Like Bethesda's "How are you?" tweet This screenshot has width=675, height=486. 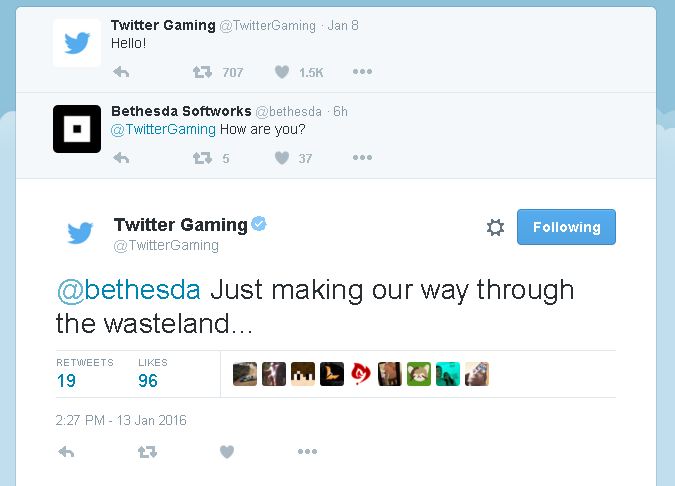tap(282, 158)
